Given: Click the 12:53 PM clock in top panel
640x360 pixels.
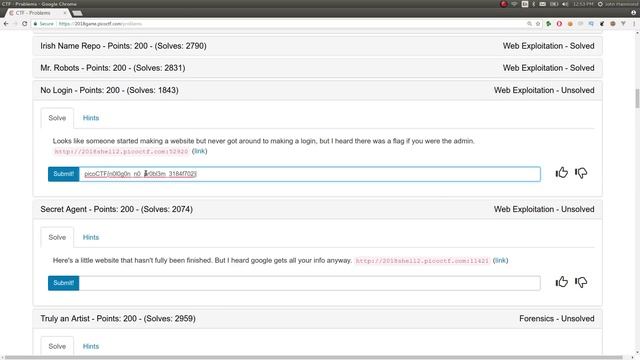Looking at the screenshot, I should (x=582, y=4).
